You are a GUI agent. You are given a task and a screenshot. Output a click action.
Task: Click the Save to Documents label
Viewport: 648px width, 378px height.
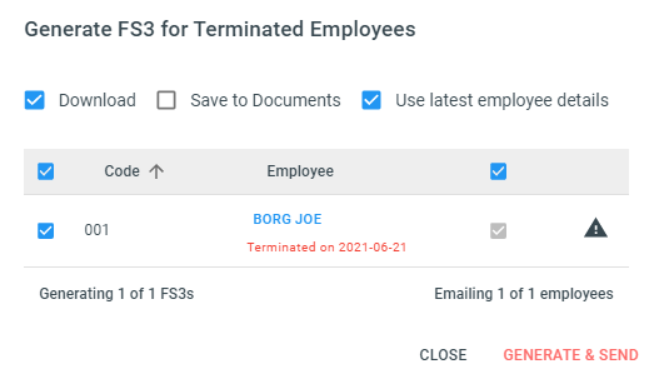pyautogui.click(x=265, y=100)
